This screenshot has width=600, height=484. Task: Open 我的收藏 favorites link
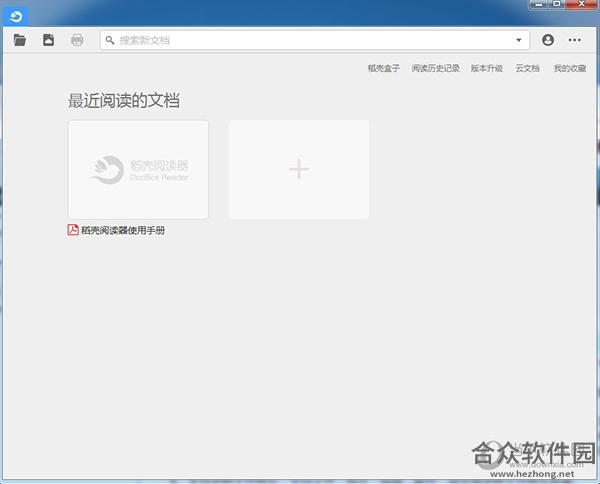pyautogui.click(x=570, y=68)
